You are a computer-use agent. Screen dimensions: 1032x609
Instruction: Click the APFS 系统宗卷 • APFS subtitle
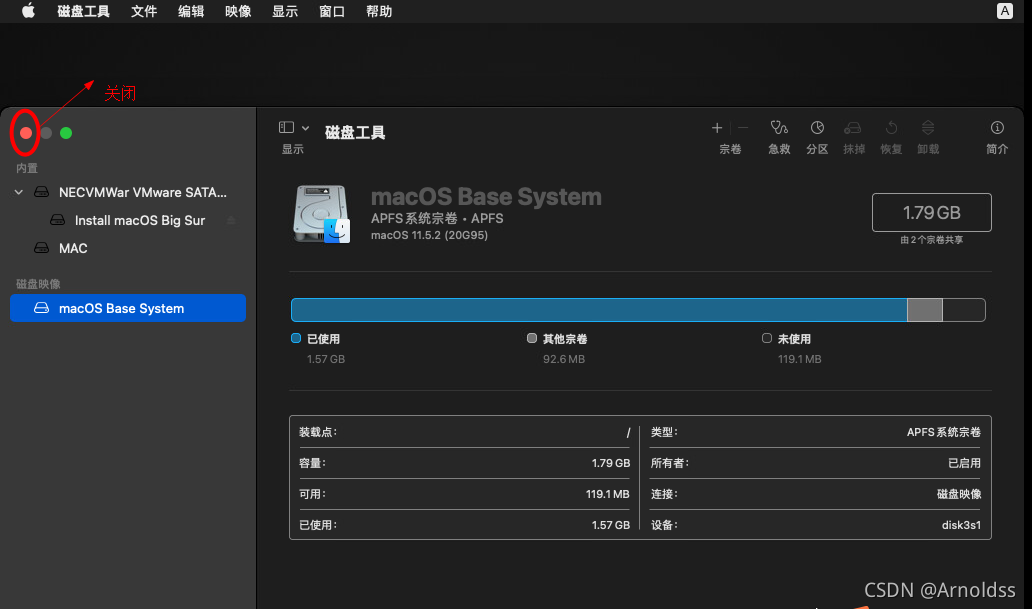(x=437, y=219)
